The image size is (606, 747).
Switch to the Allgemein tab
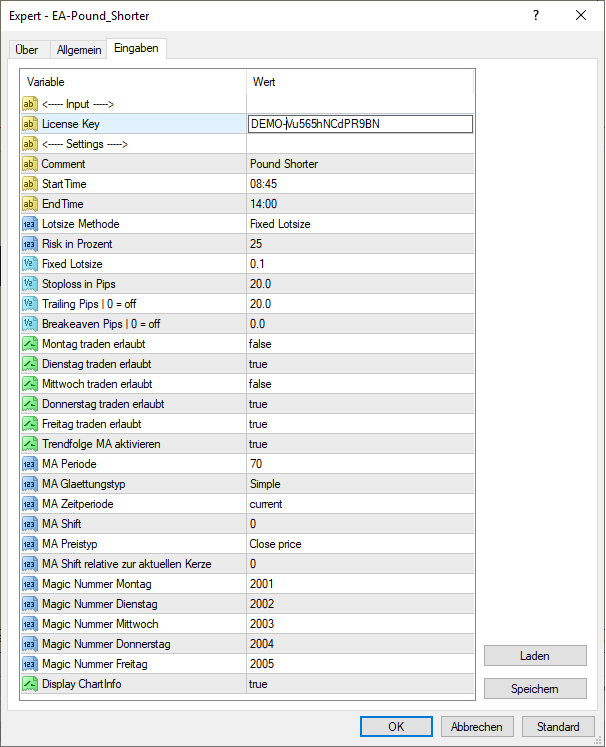(x=77, y=49)
